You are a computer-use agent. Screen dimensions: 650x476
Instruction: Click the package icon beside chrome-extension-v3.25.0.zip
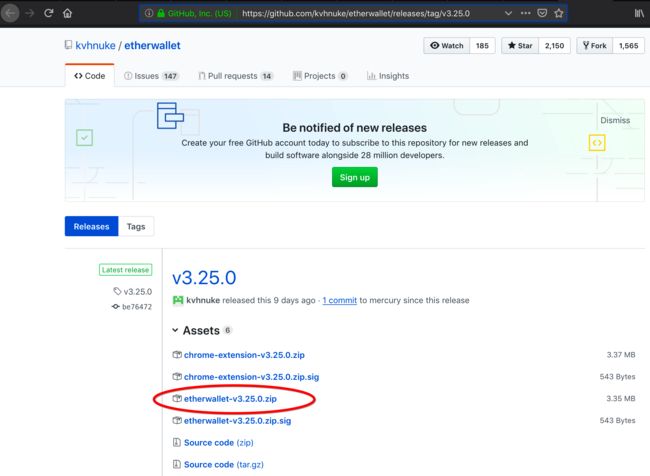(x=177, y=355)
